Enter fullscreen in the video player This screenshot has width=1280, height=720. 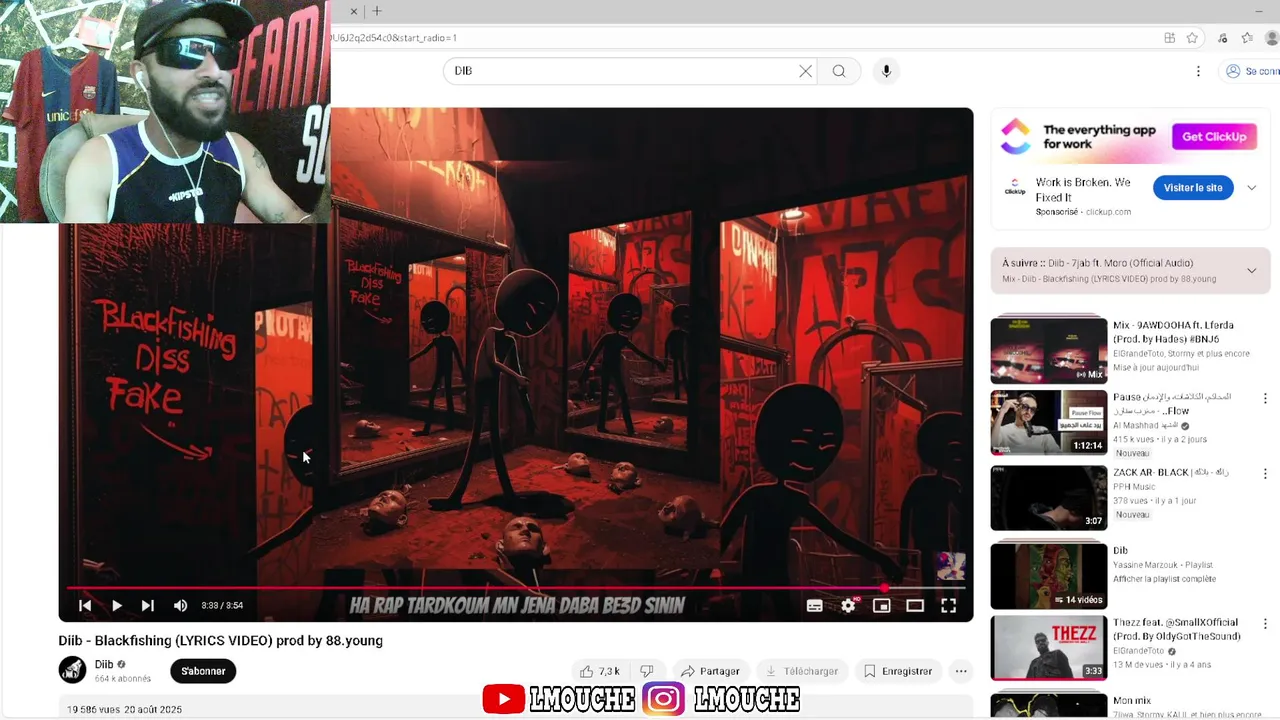pyautogui.click(x=948, y=605)
